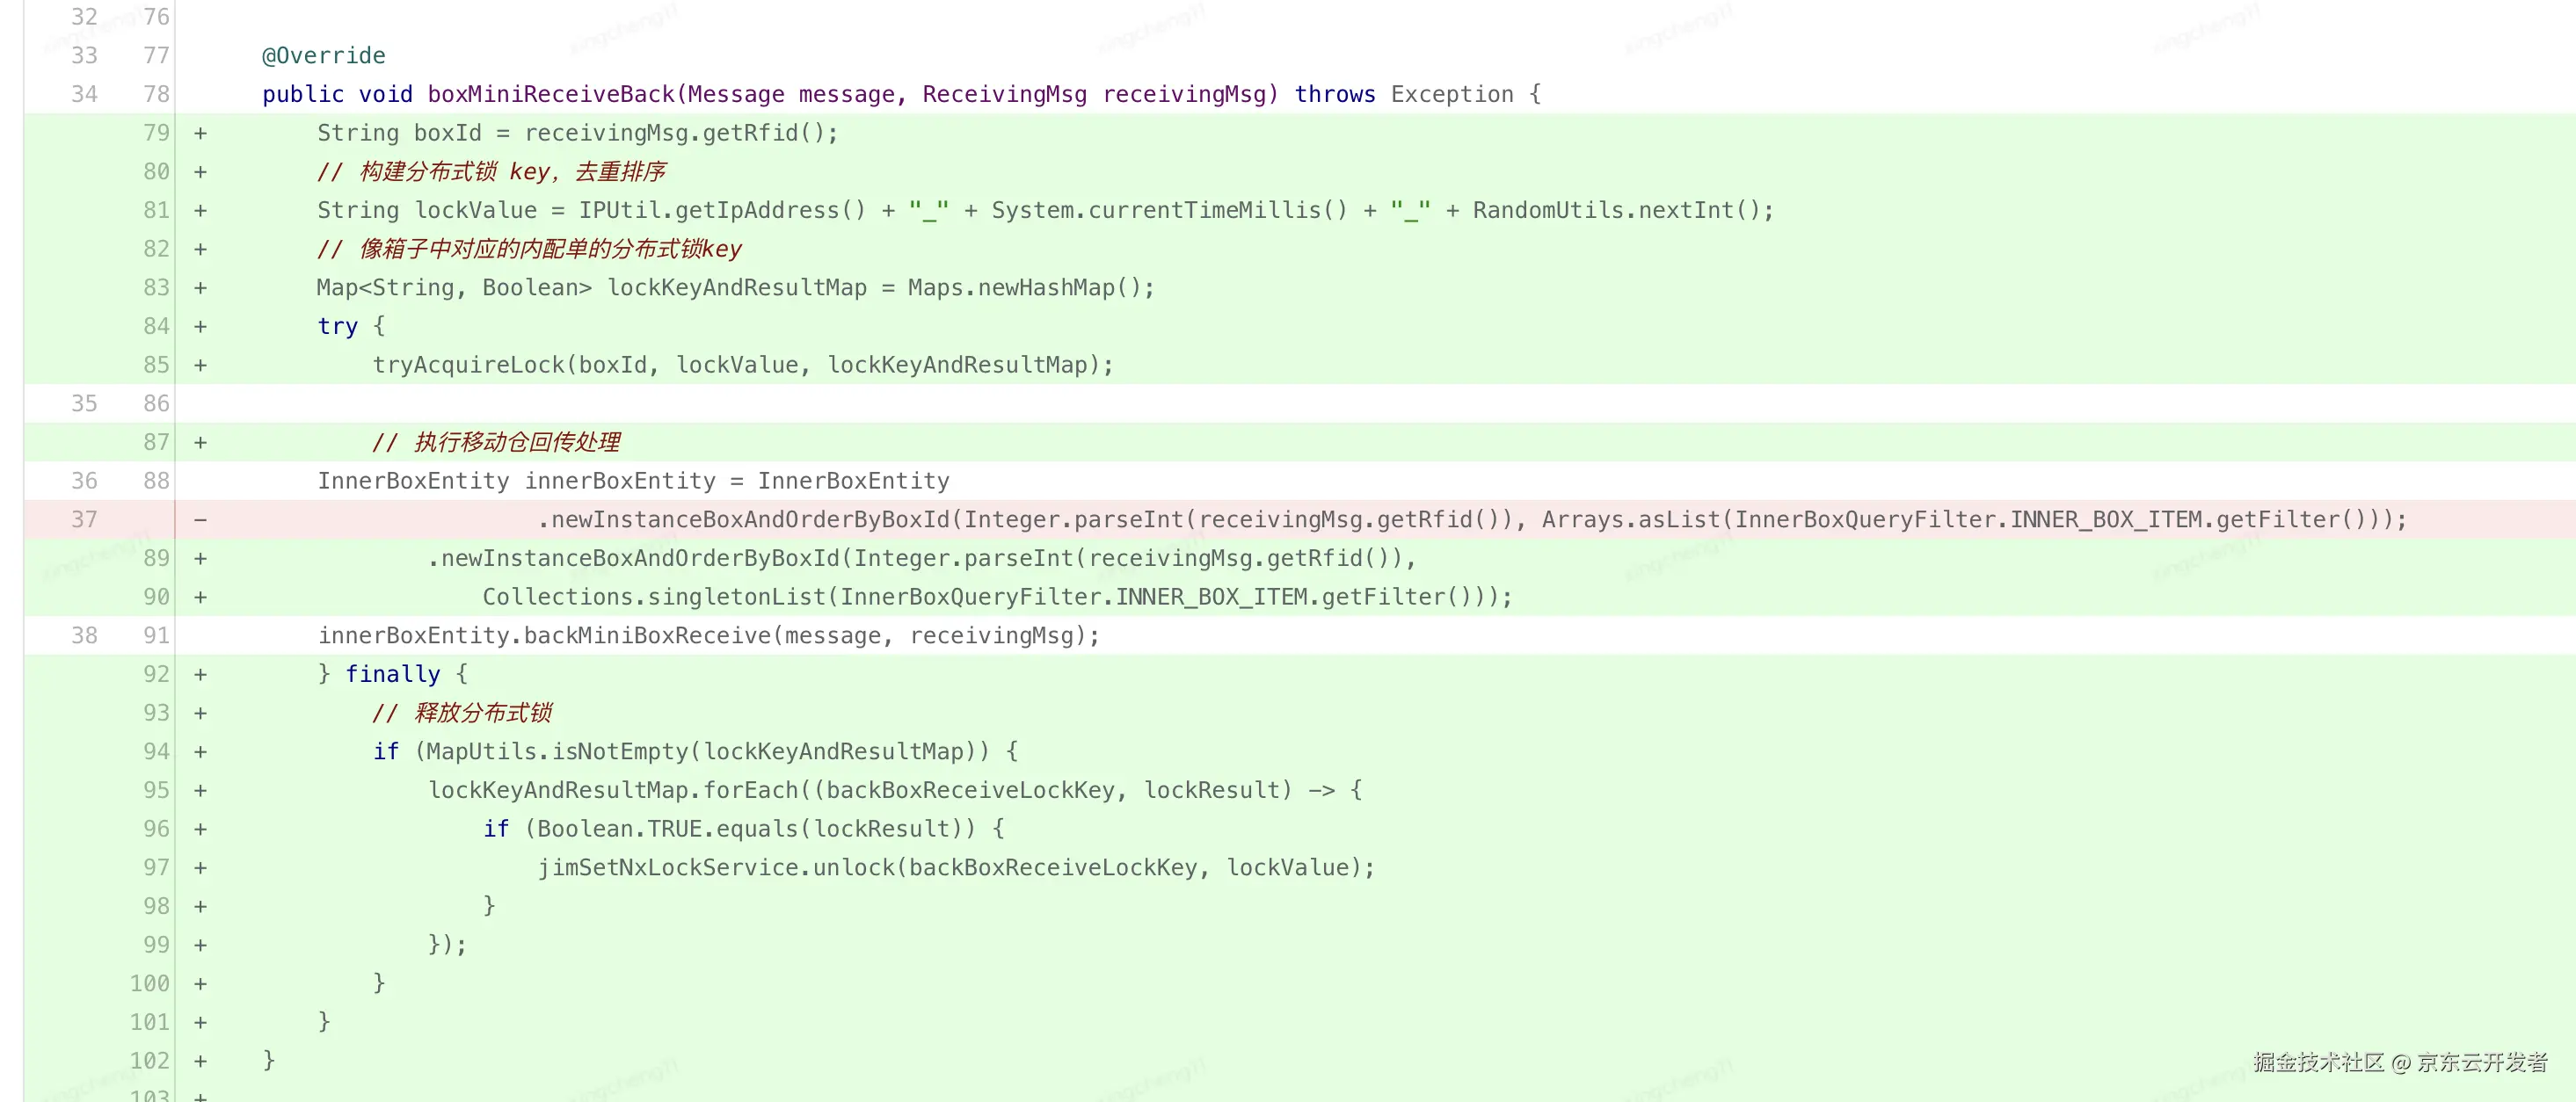
Task: Click the minus marker on deleted line 37
Action: tap(200, 520)
